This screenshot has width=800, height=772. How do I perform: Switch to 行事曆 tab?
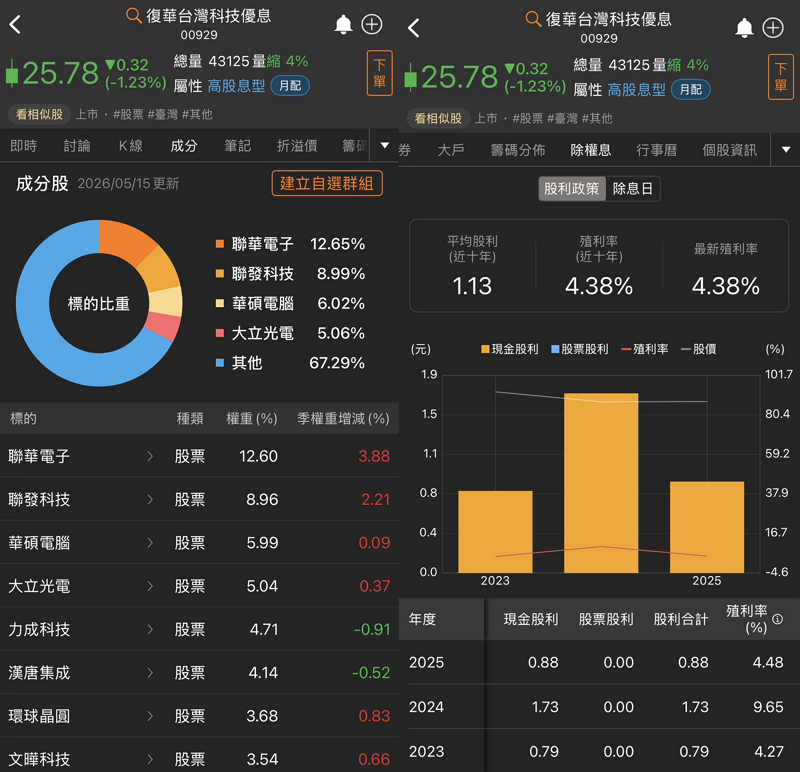[x=657, y=150]
